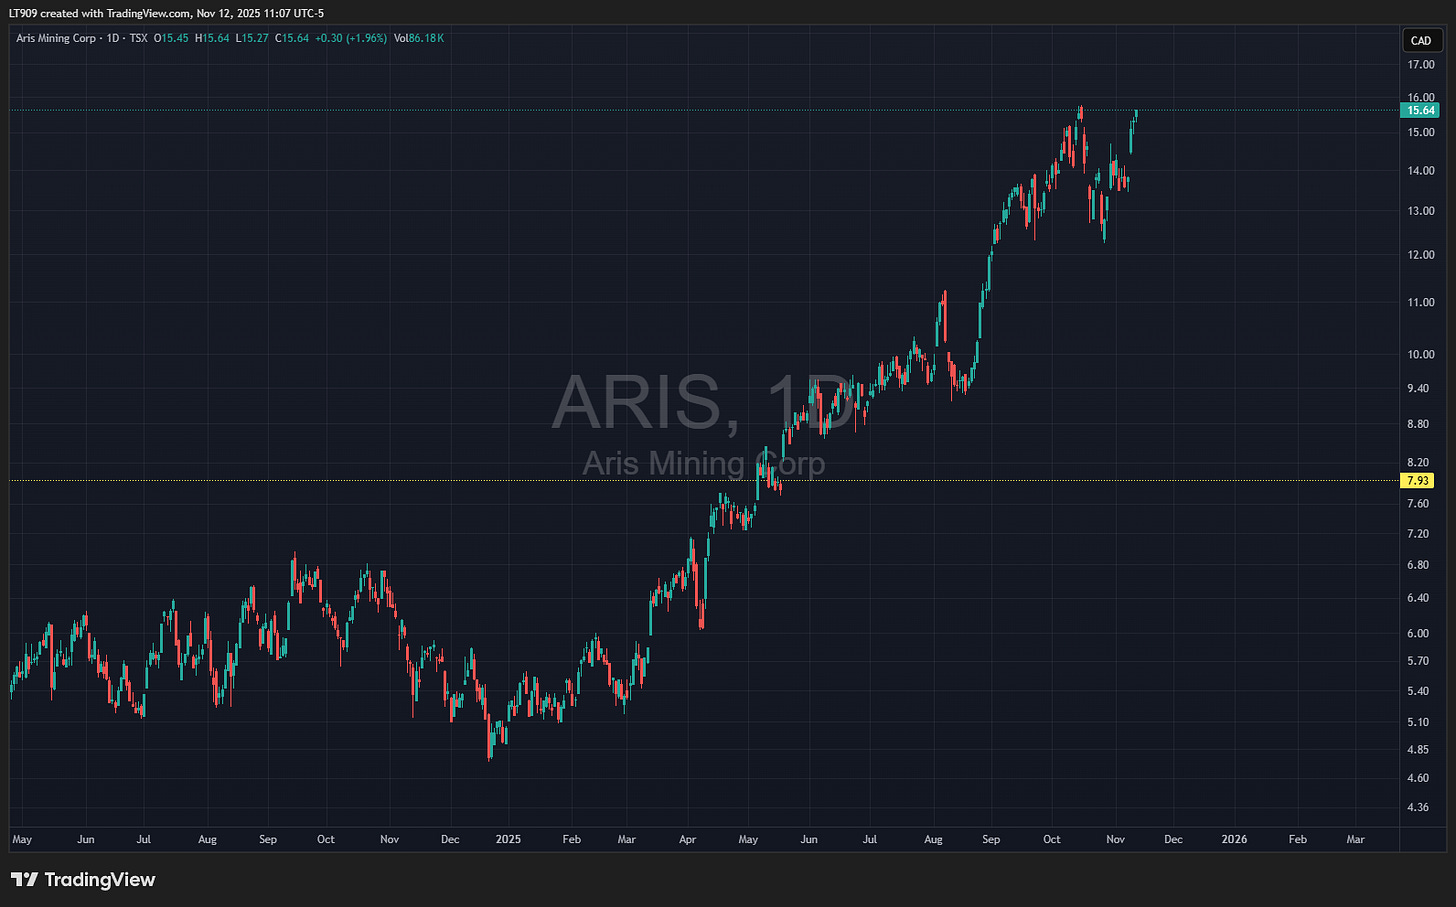Click the Dec marker right of 2025
Viewport: 1456px width, 907px height.
point(1173,839)
